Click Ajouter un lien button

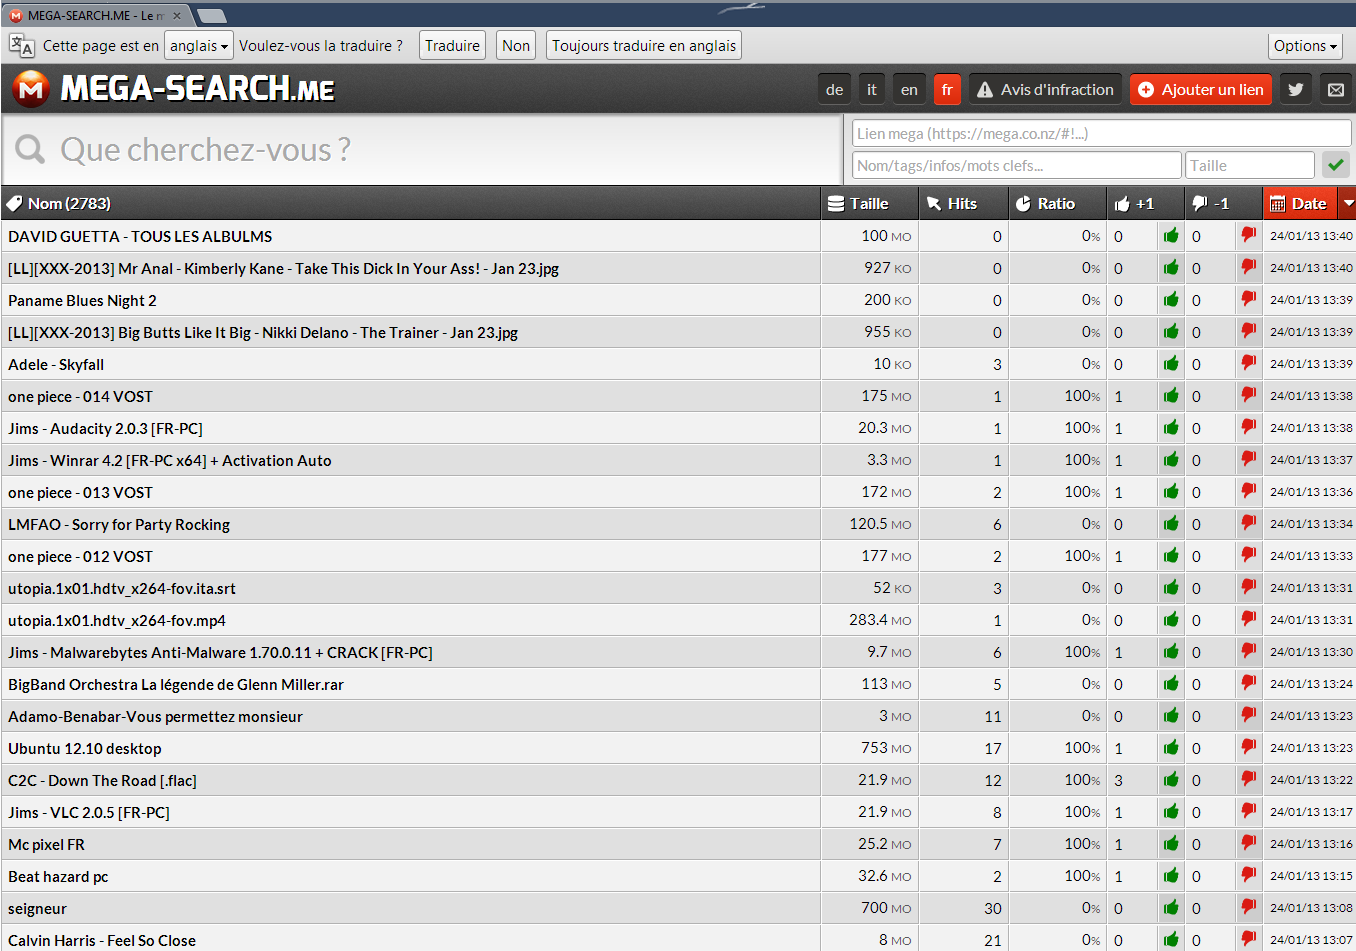pos(1201,89)
